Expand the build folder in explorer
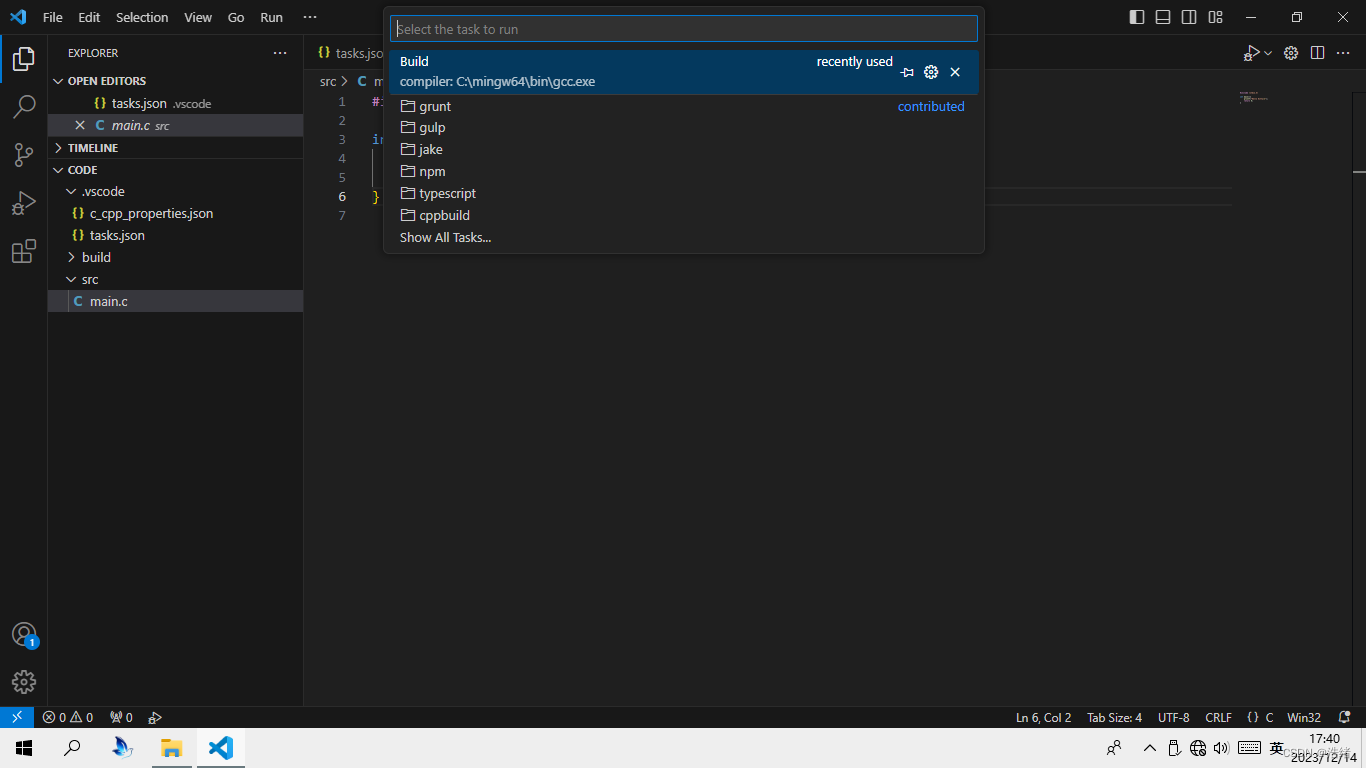Screen dimensions: 1366x768 tap(96, 257)
